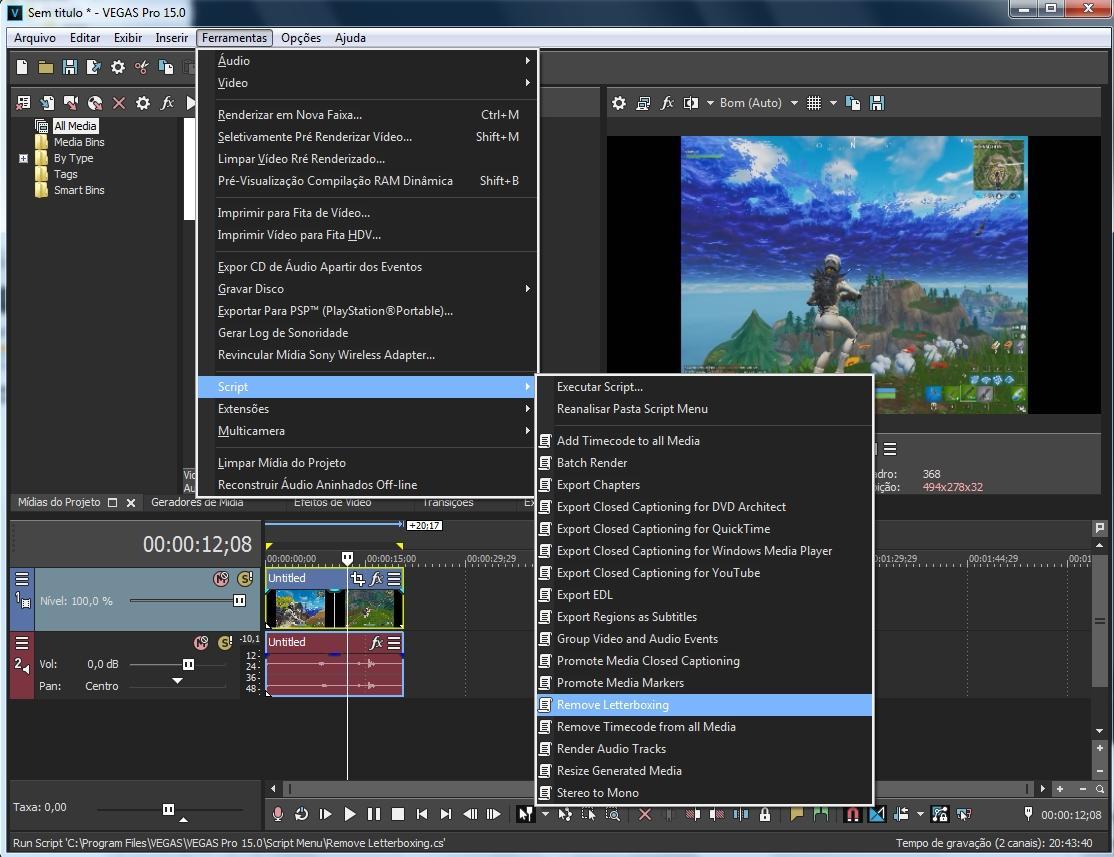Choose Remove Letterboxing script

click(705, 705)
